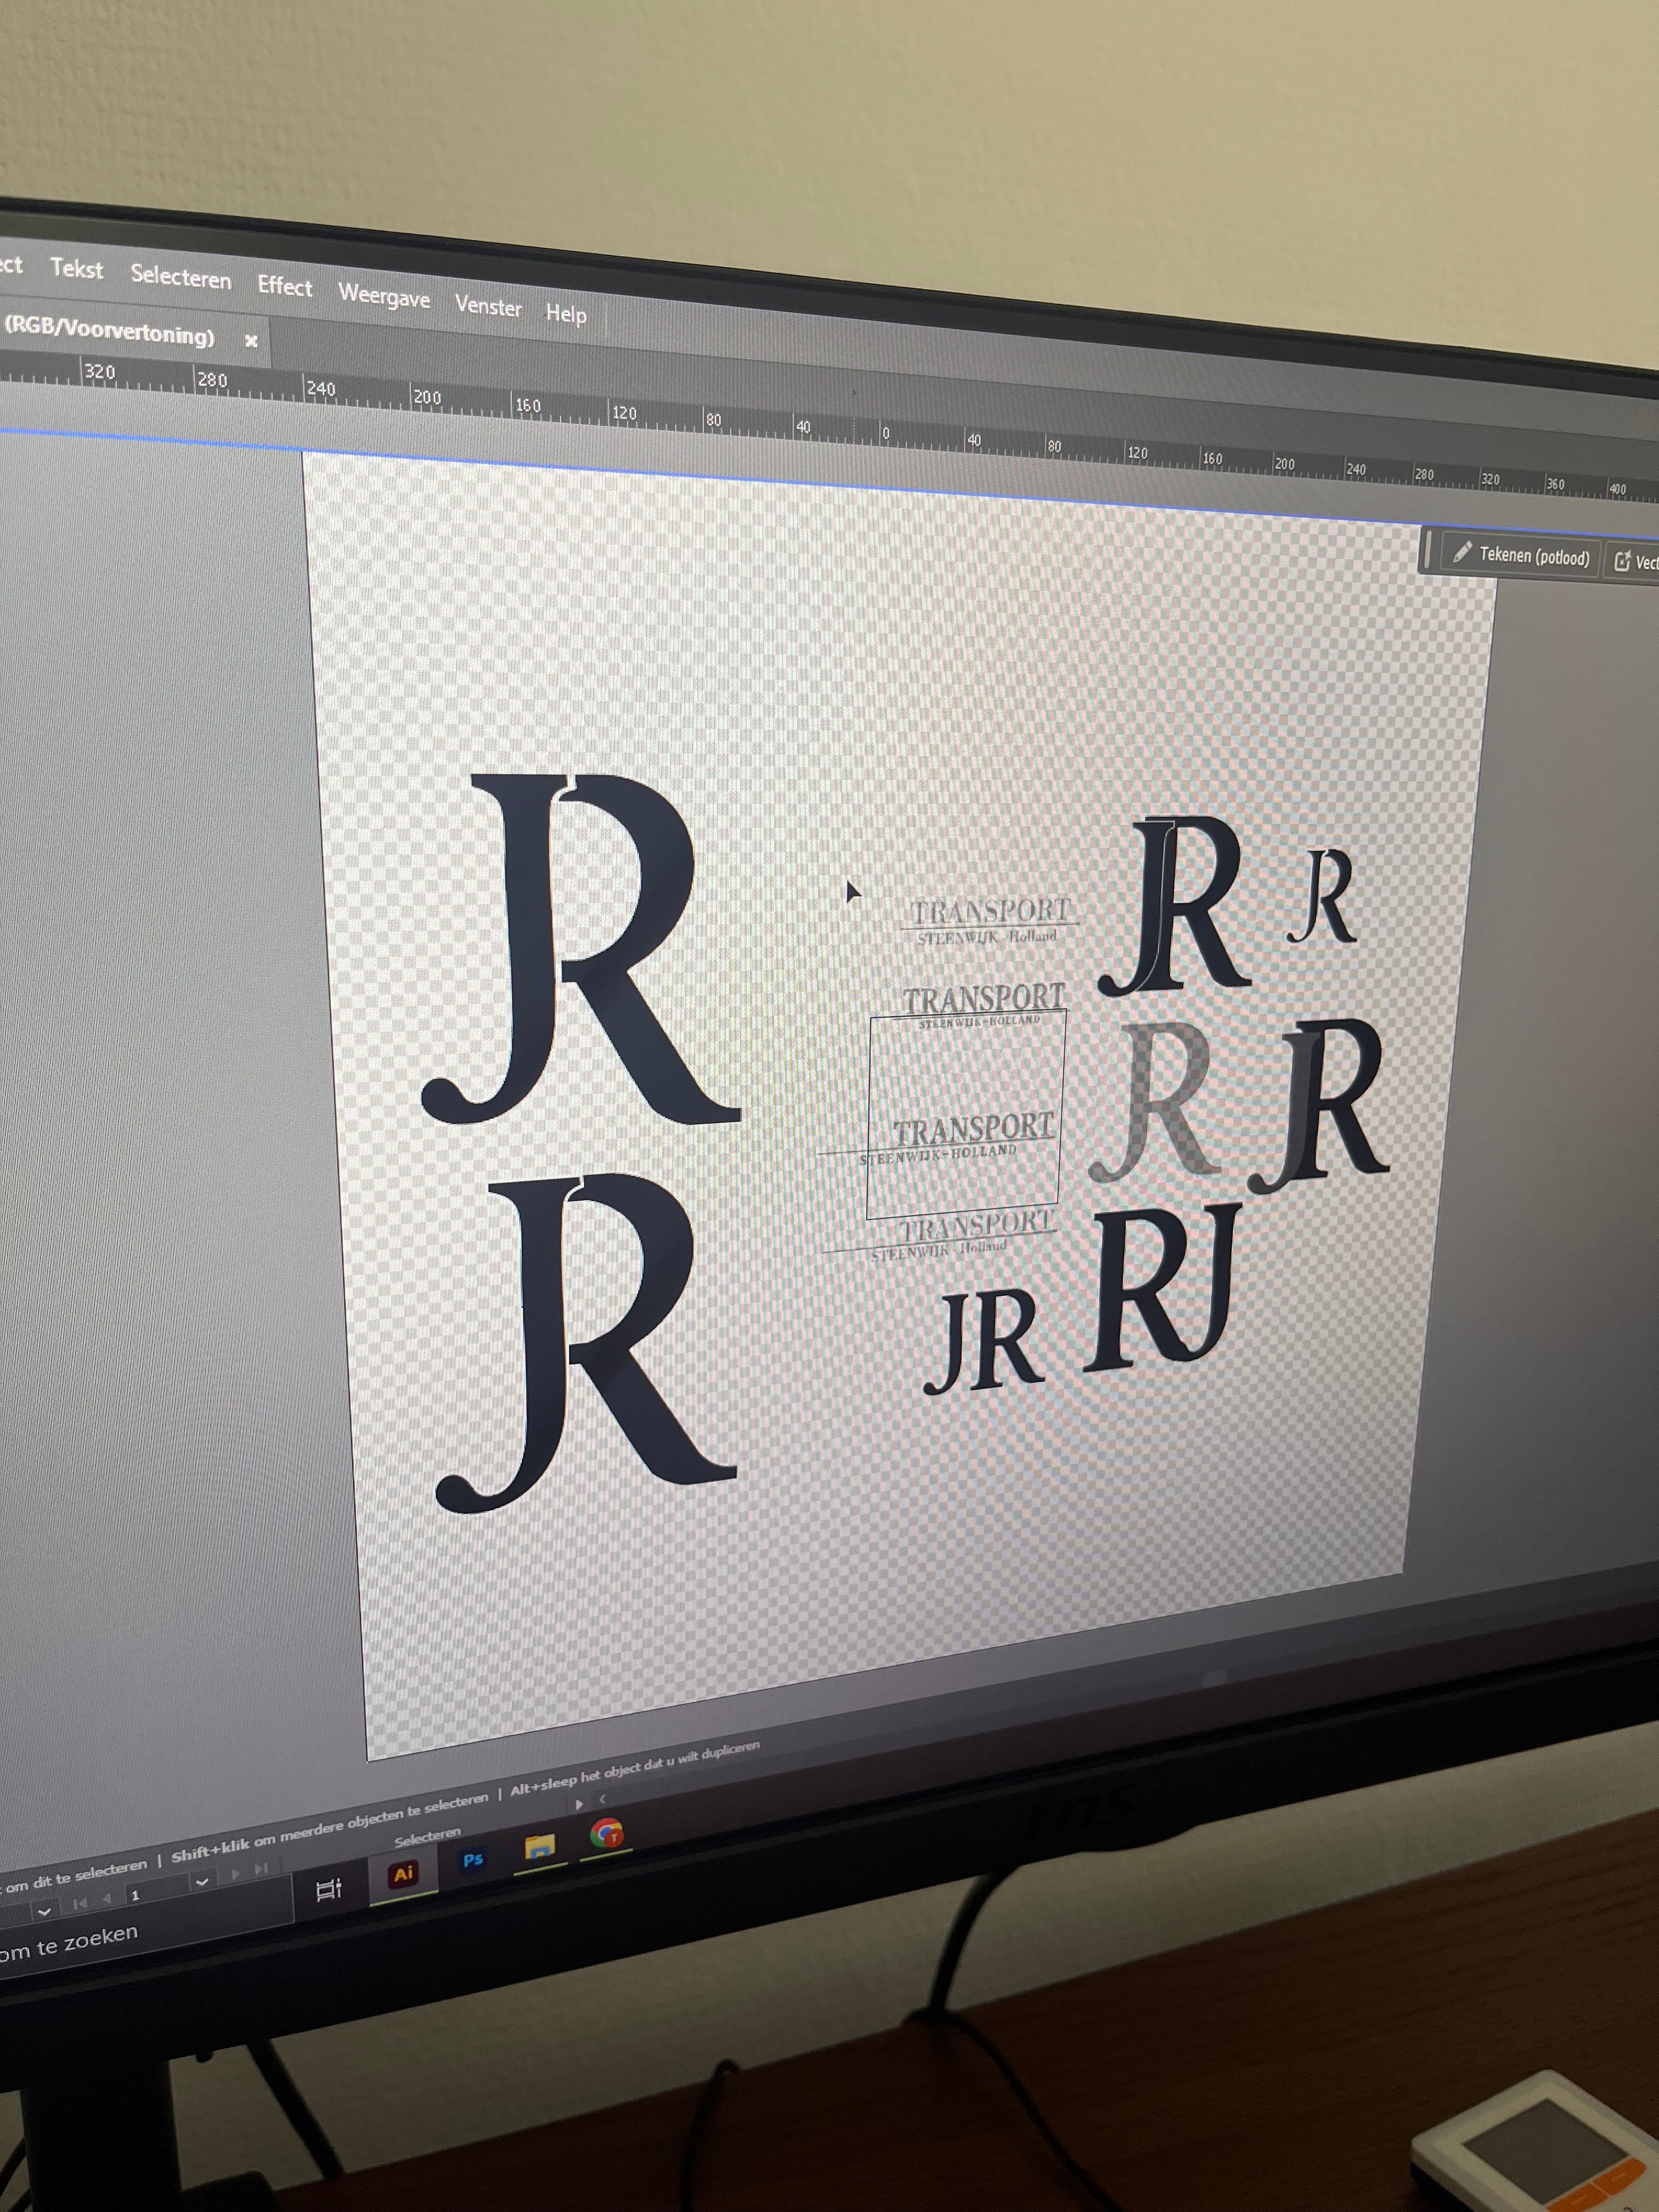The height and width of the screenshot is (2212, 1659).
Task: Switch to Photoshop in the taskbar
Action: pyautogui.click(x=473, y=1860)
